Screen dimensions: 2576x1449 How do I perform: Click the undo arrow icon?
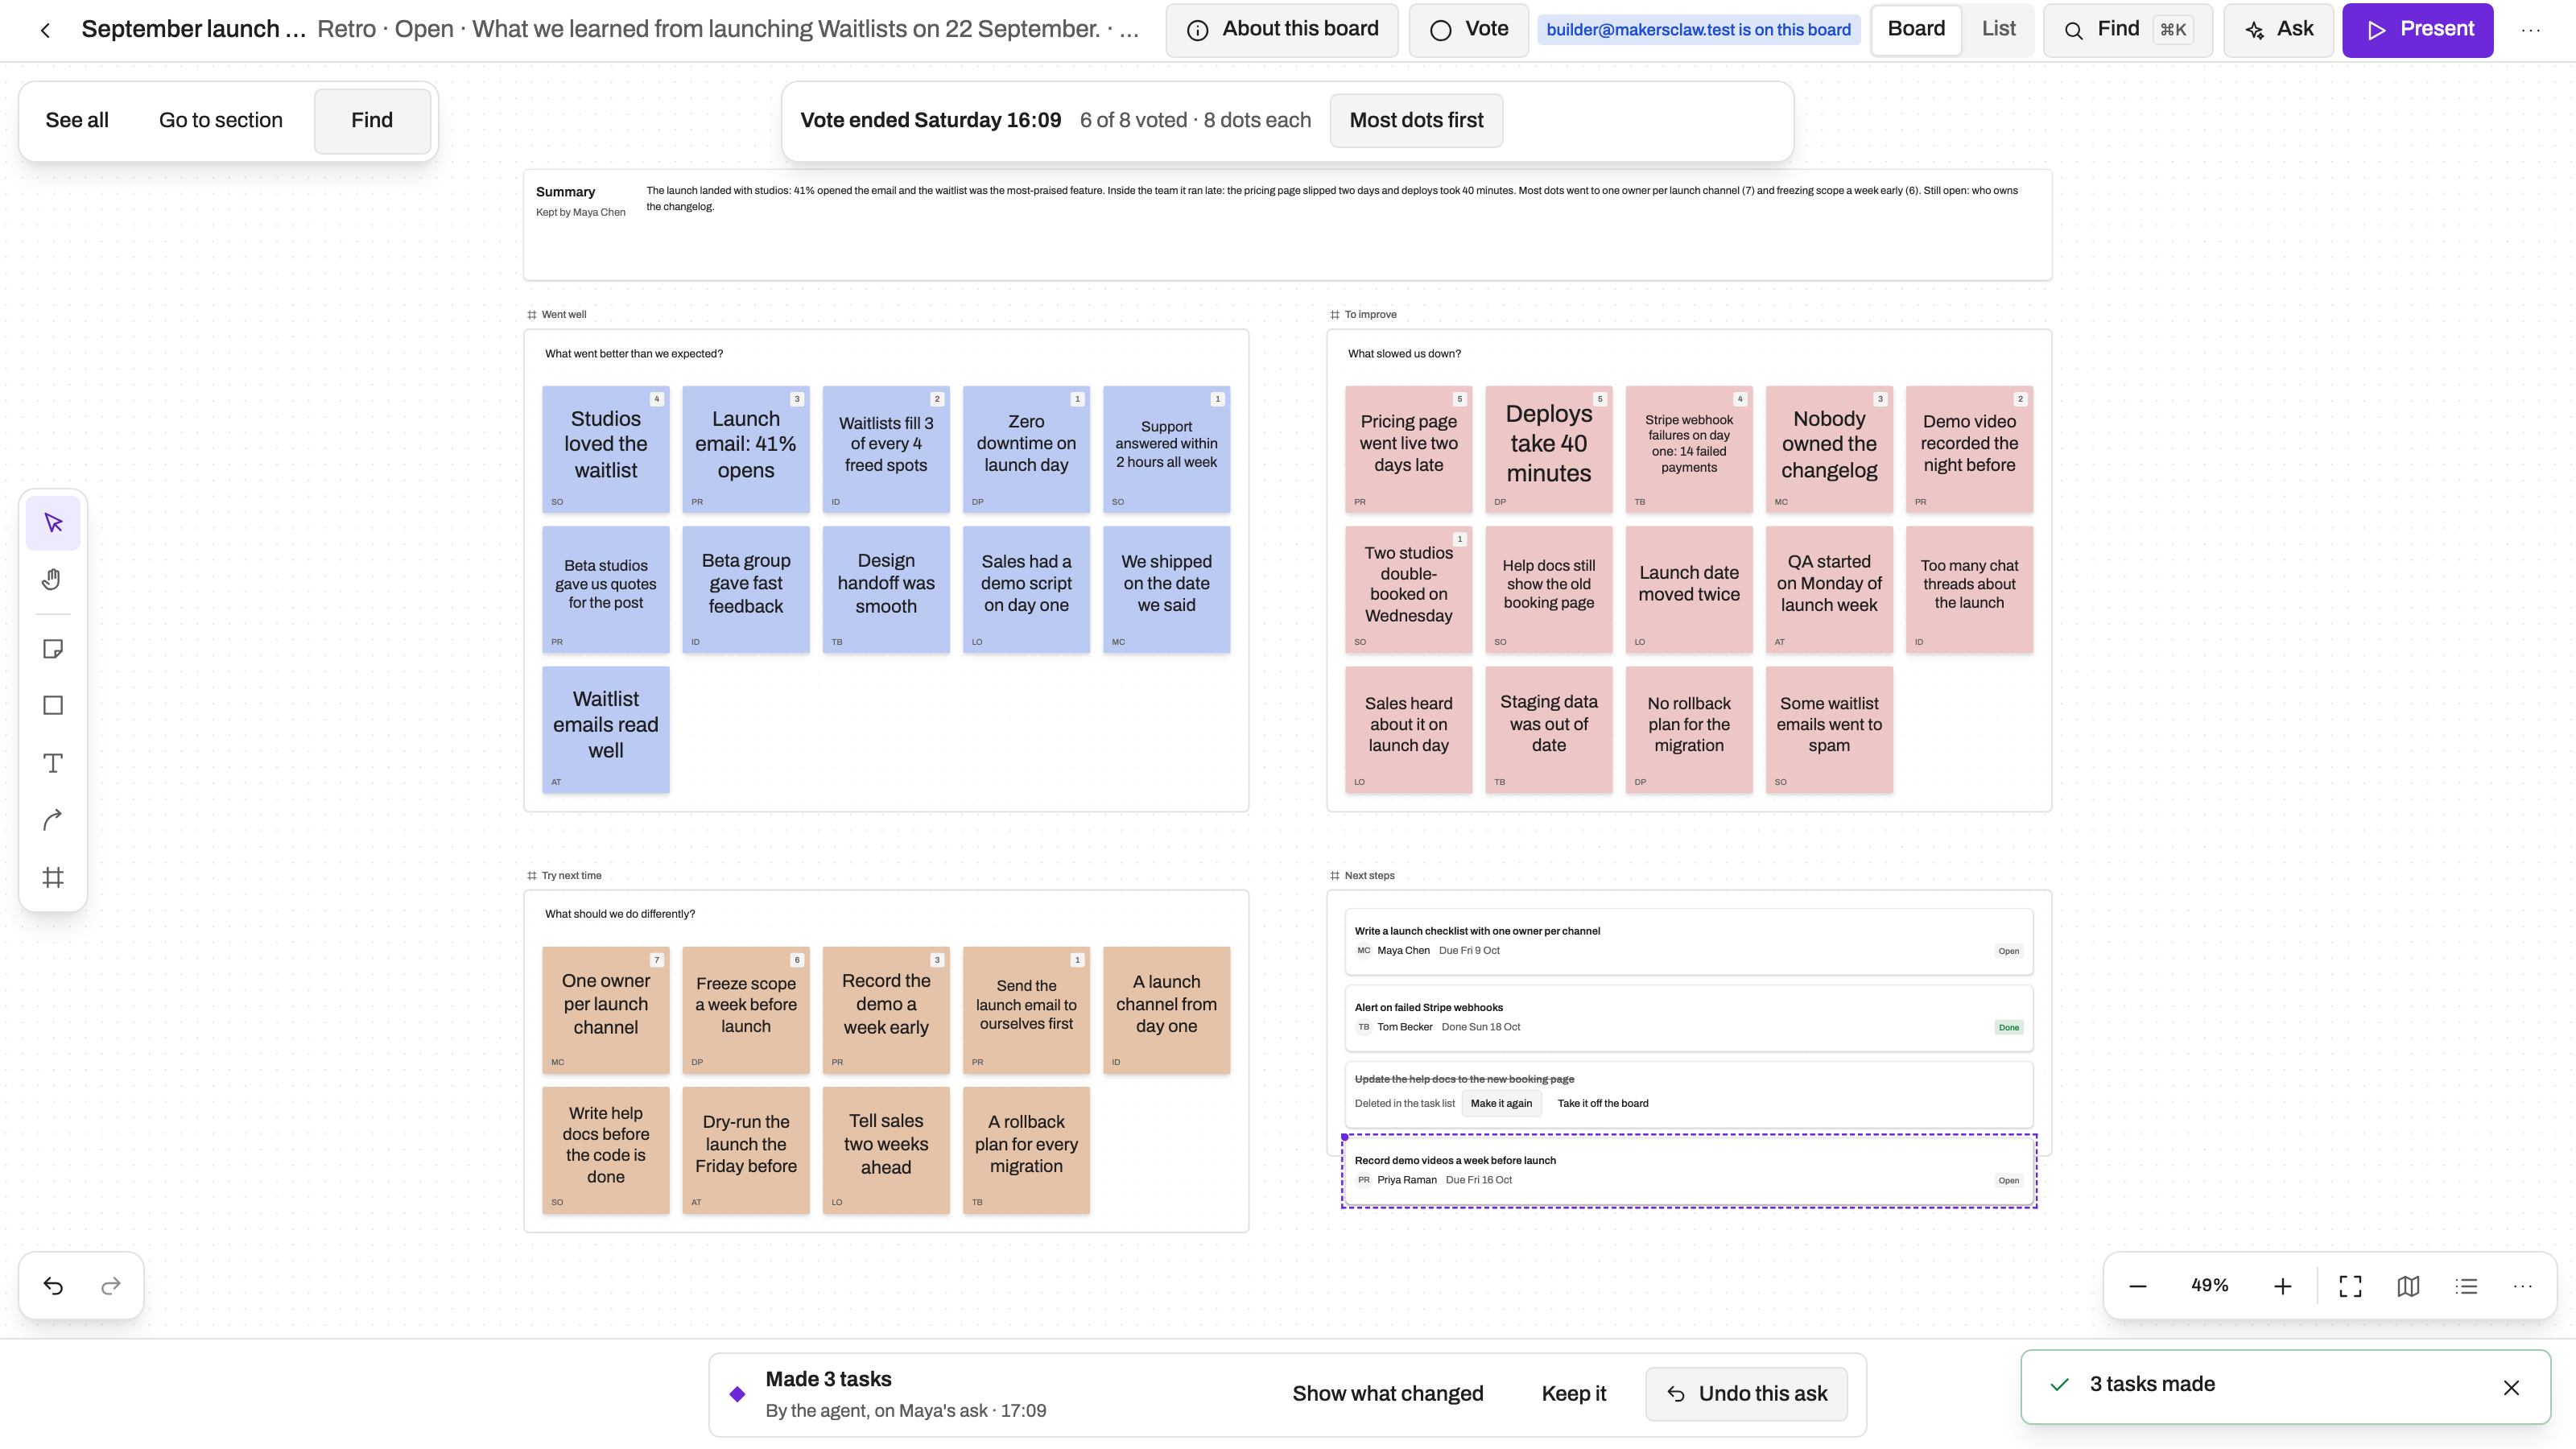[53, 1286]
